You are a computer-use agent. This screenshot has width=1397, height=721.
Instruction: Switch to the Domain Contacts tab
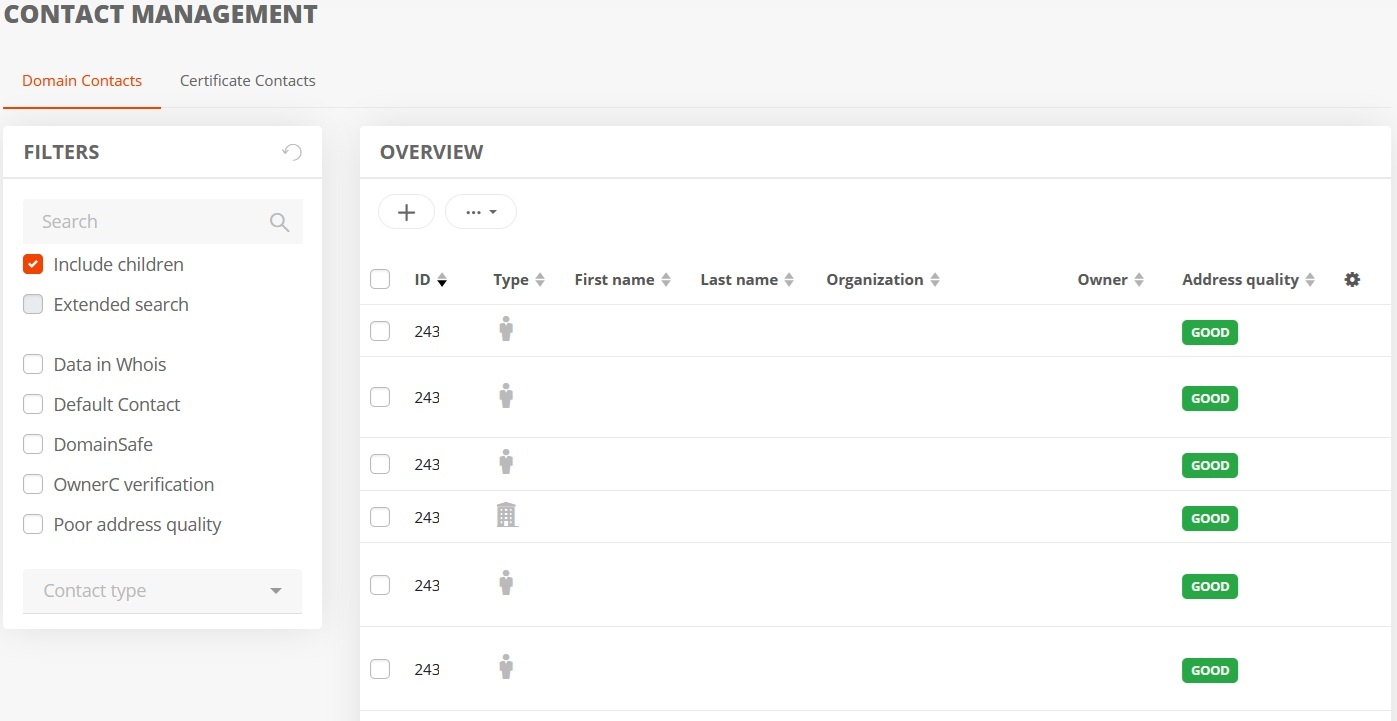click(82, 81)
